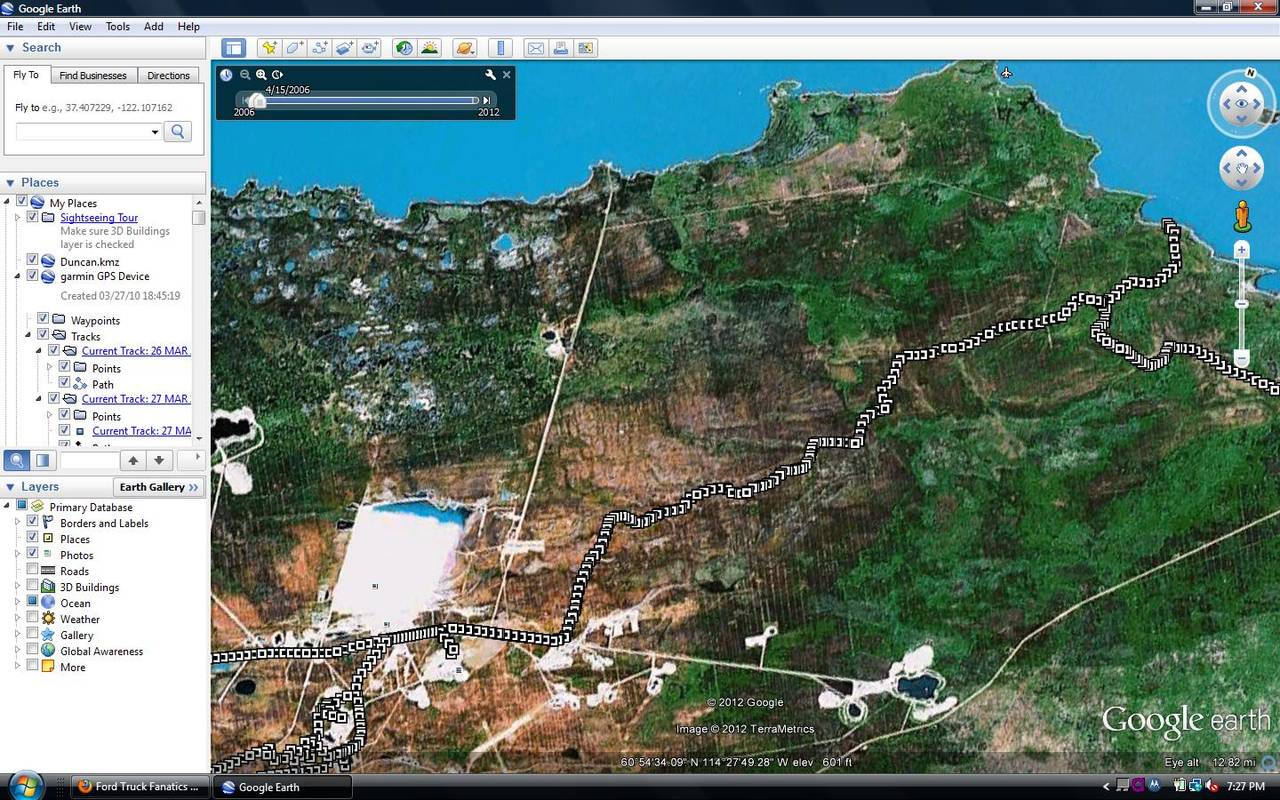Click the clock icon in time slider

[227, 75]
